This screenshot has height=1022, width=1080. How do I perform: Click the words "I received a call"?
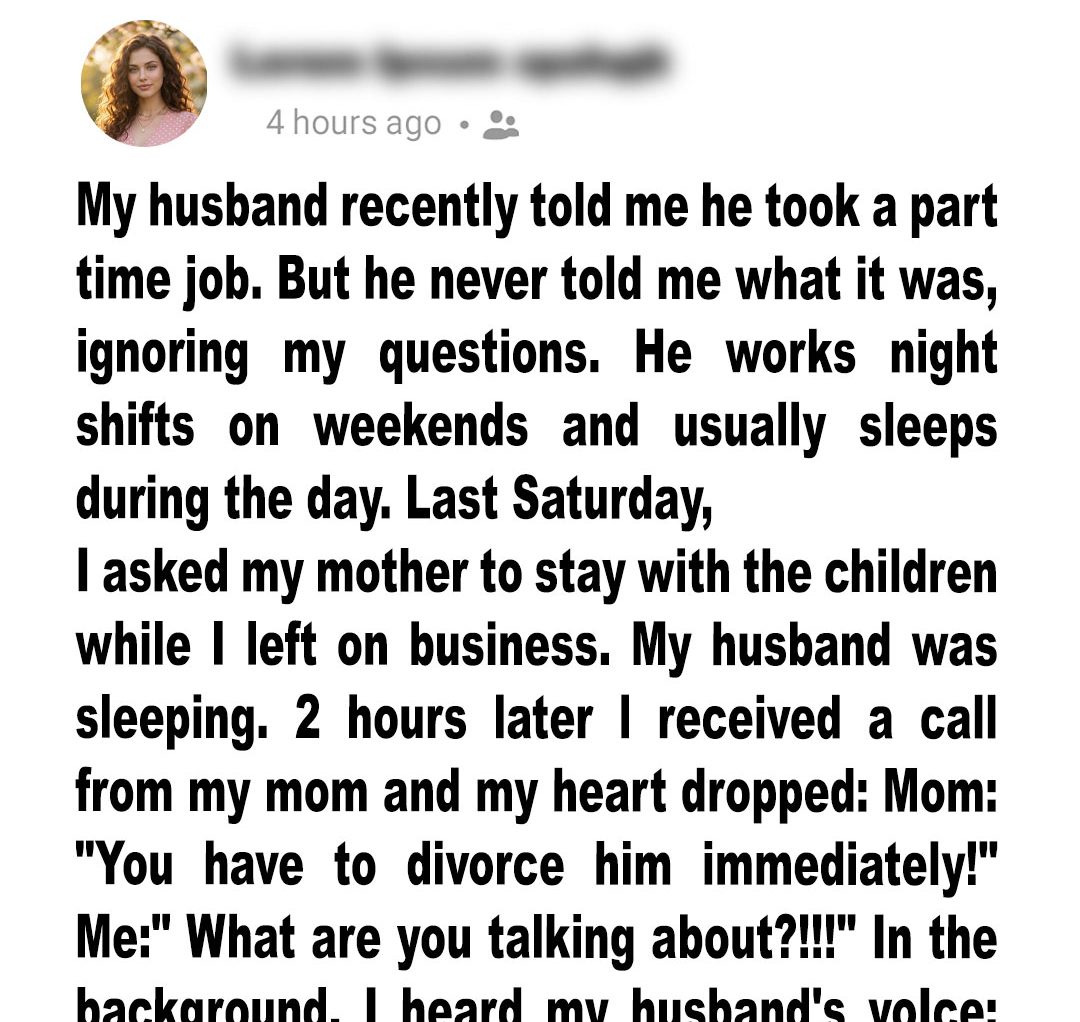(827, 719)
